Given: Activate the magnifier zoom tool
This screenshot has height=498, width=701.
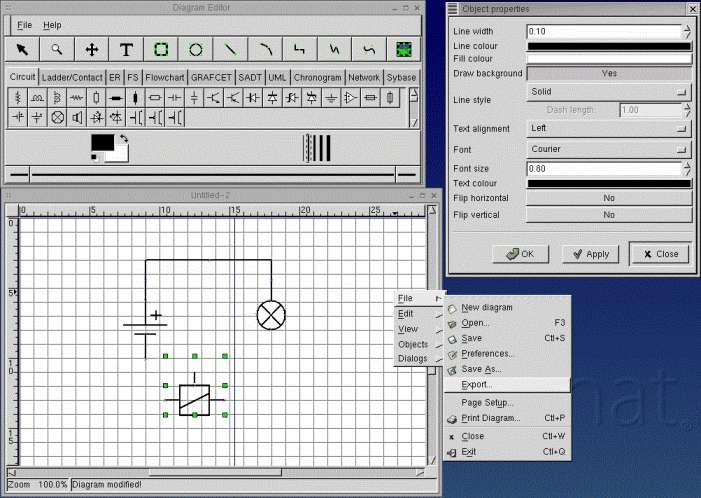Looking at the screenshot, I should pyautogui.click(x=57, y=48).
